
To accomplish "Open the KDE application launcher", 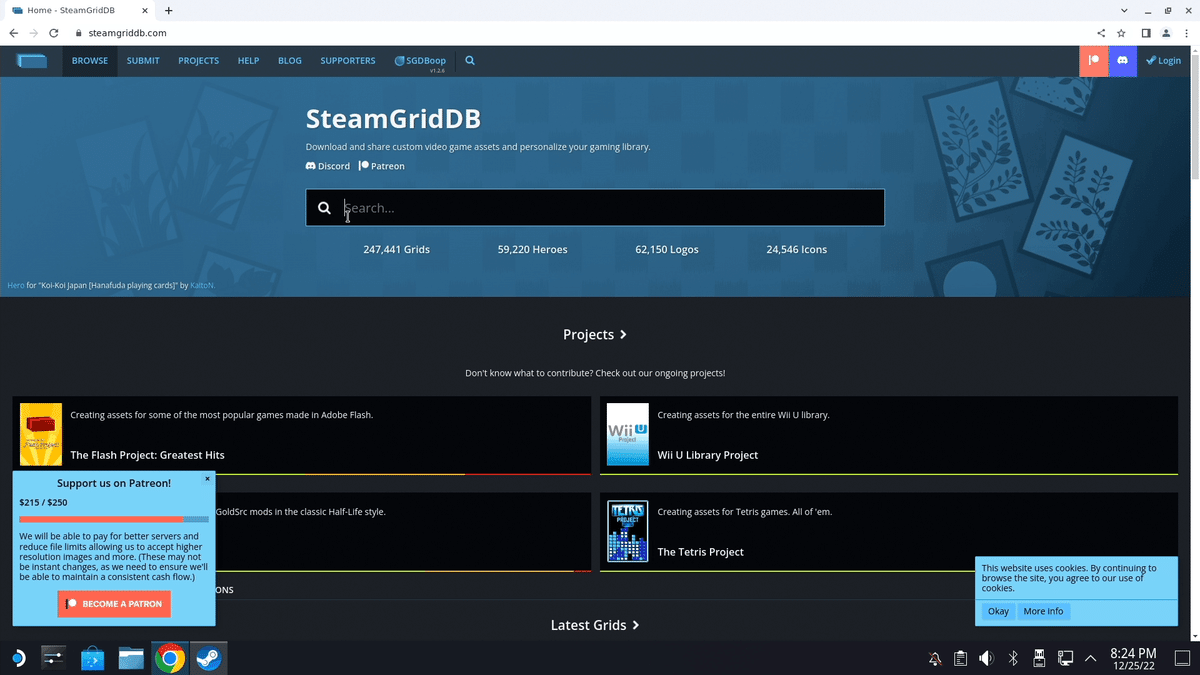I will click(18, 658).
